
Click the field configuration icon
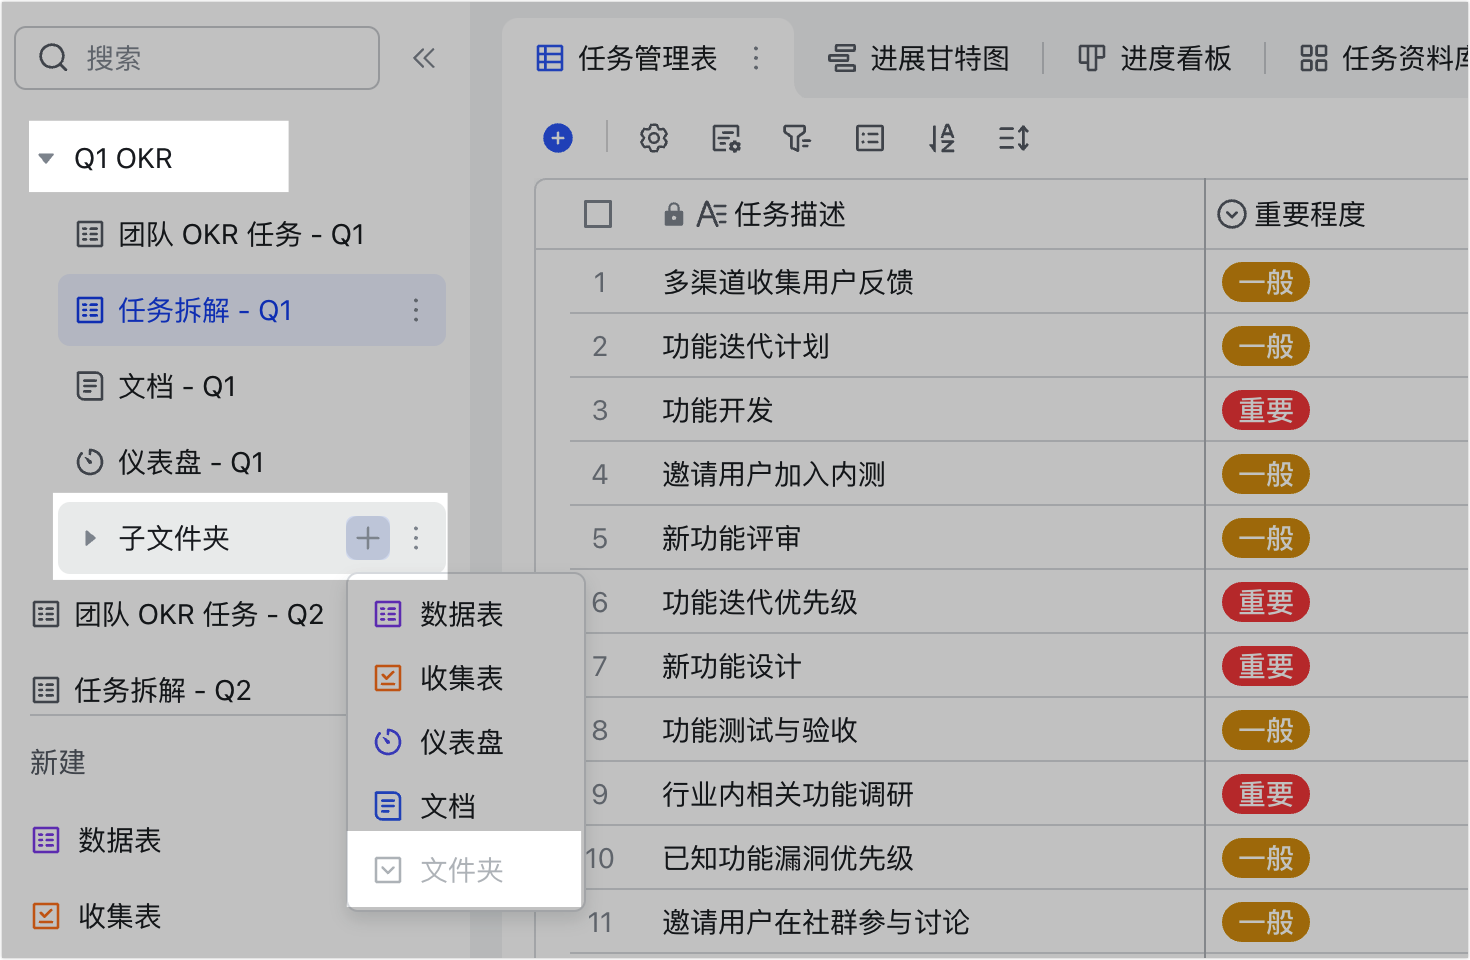[x=726, y=138]
